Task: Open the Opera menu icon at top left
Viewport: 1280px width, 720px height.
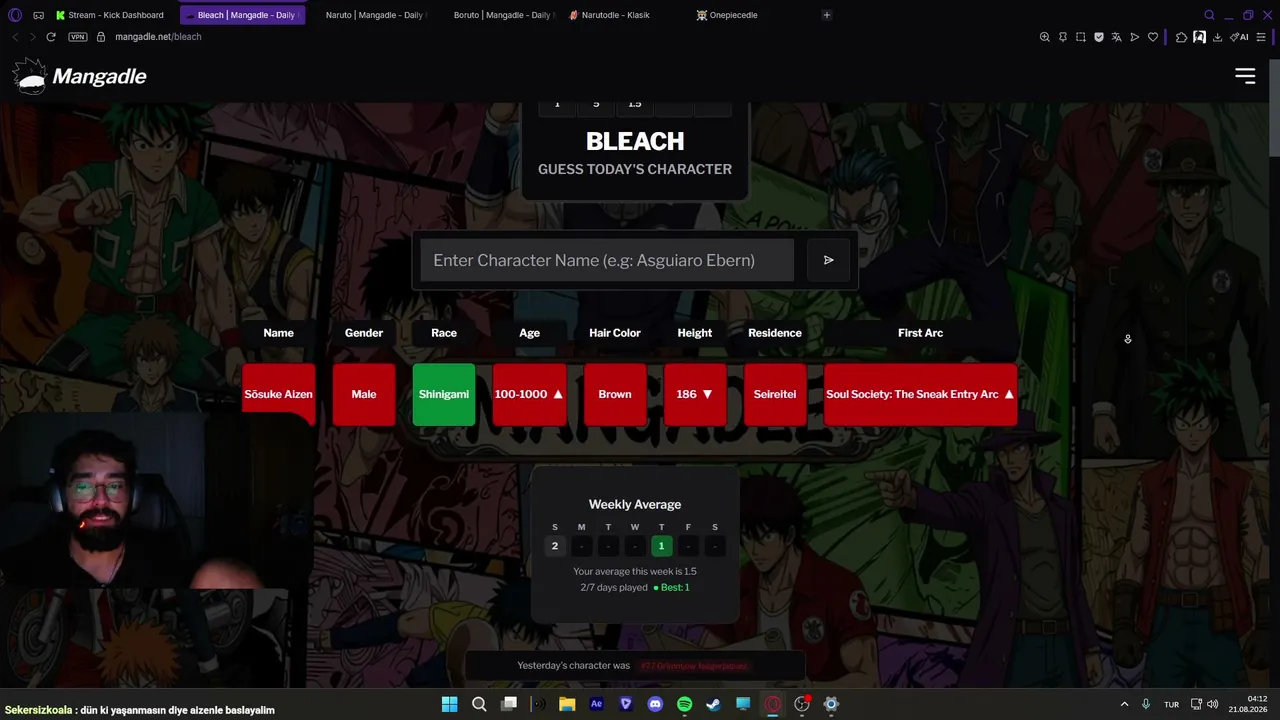Action: point(15,15)
